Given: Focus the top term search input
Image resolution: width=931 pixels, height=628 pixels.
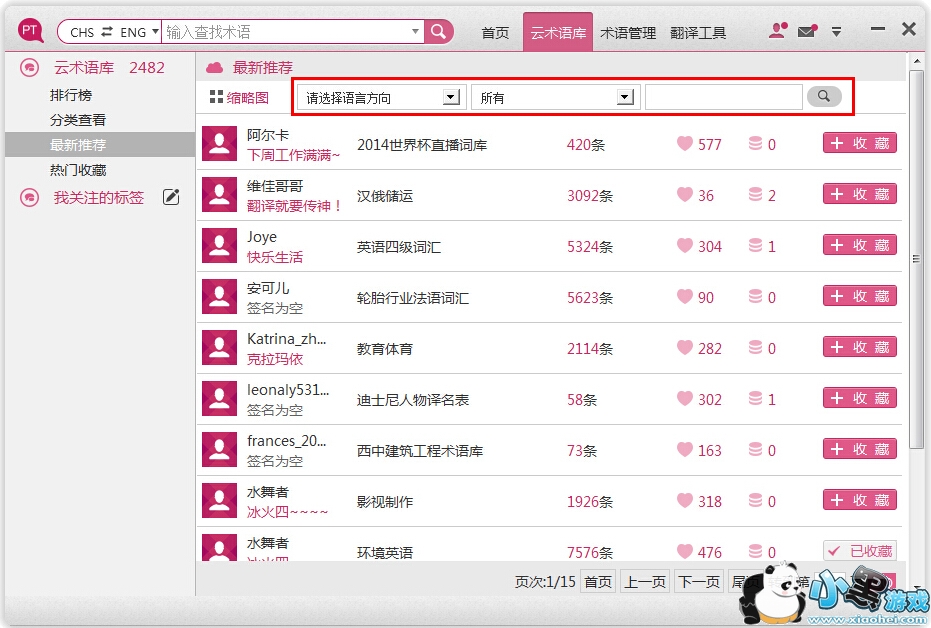Looking at the screenshot, I should tap(286, 31).
